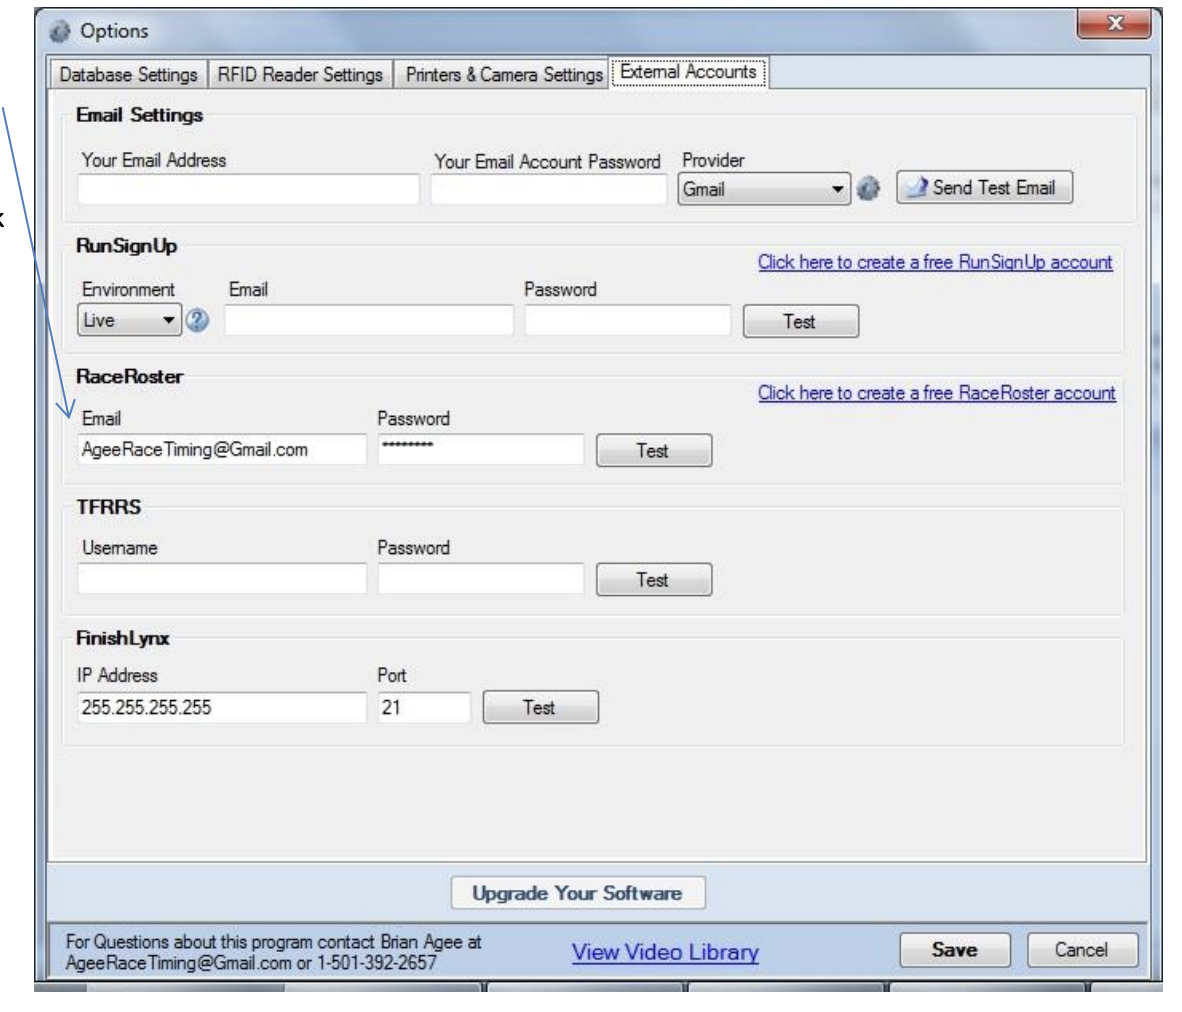This screenshot has width=1182, height=1012.
Task: Expand the Environment dropdown set to Live
Action: 129,321
